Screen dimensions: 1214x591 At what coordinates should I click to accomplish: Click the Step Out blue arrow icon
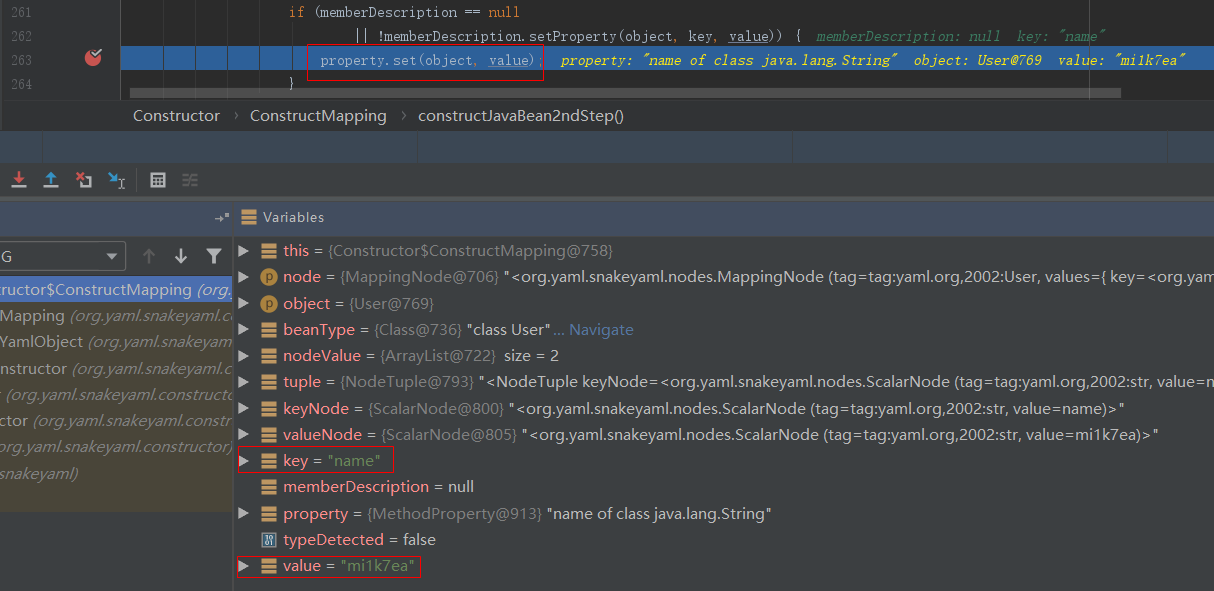51,180
